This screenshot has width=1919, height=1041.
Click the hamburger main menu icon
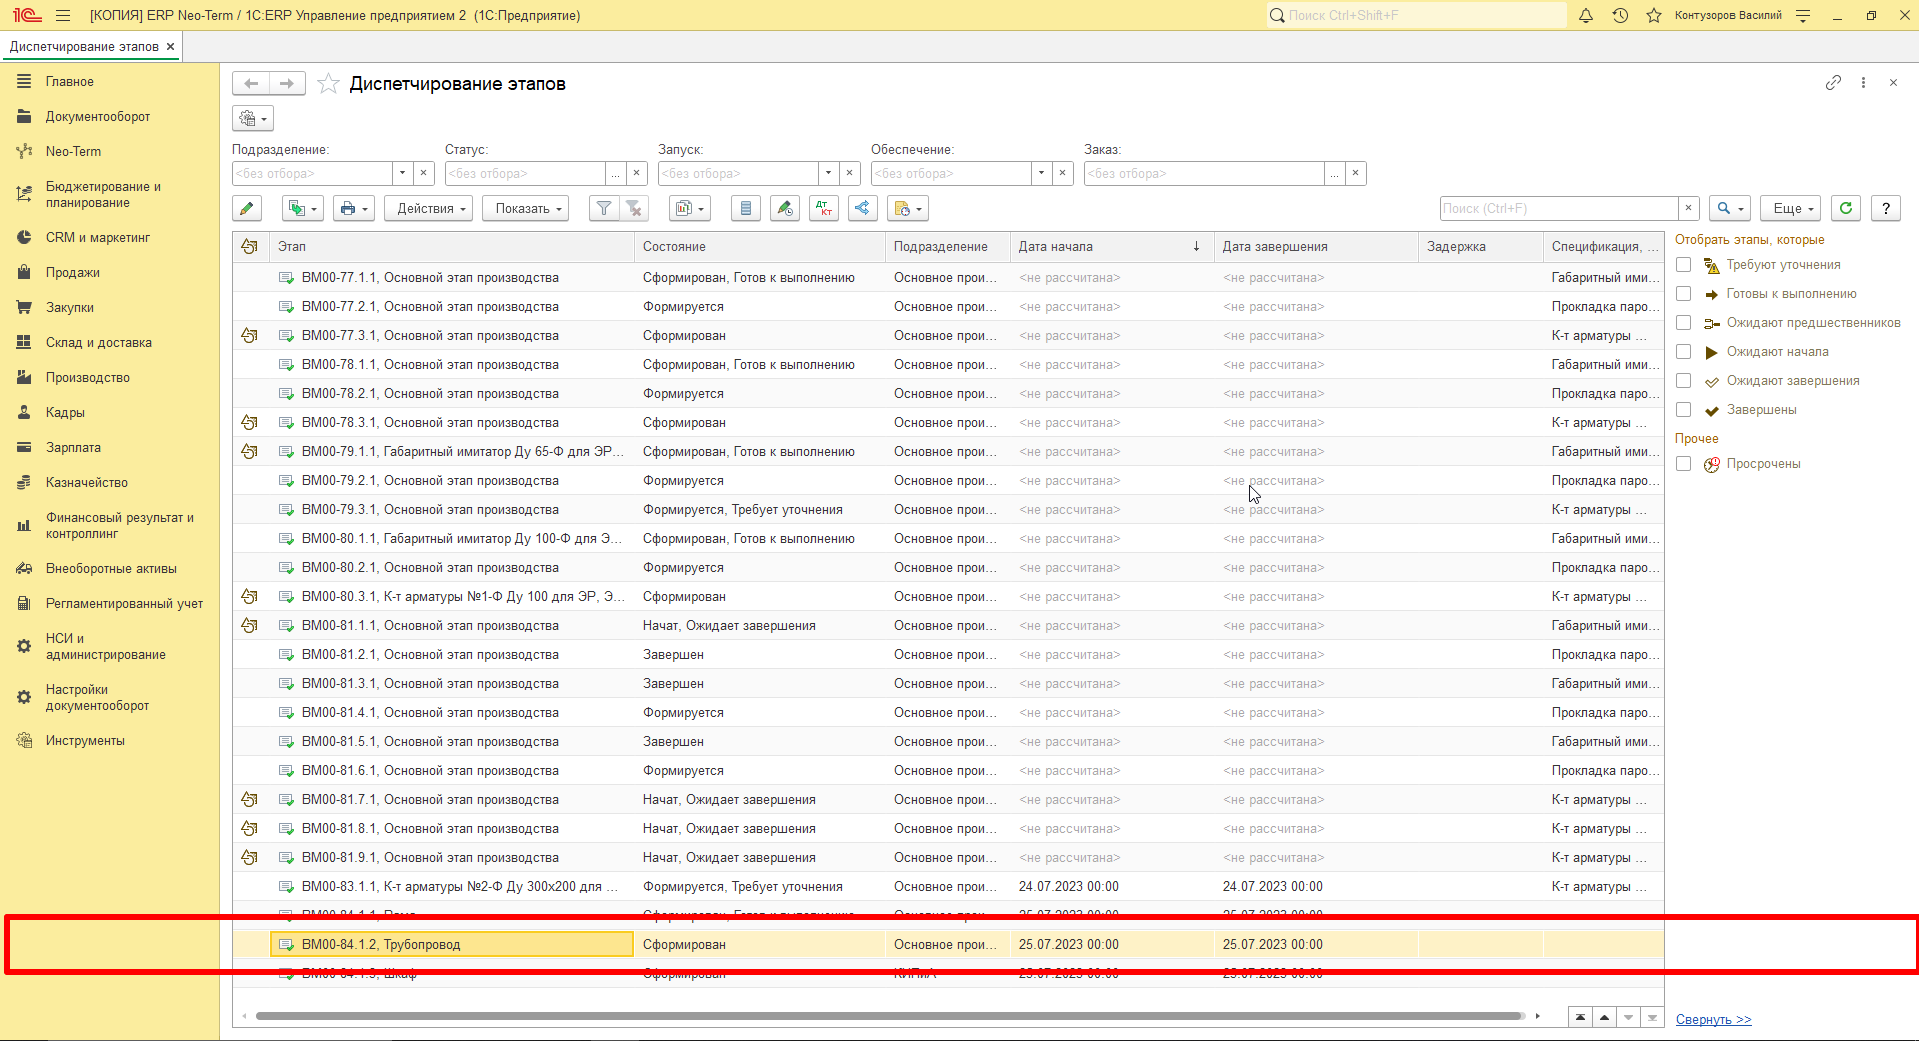pos(63,15)
